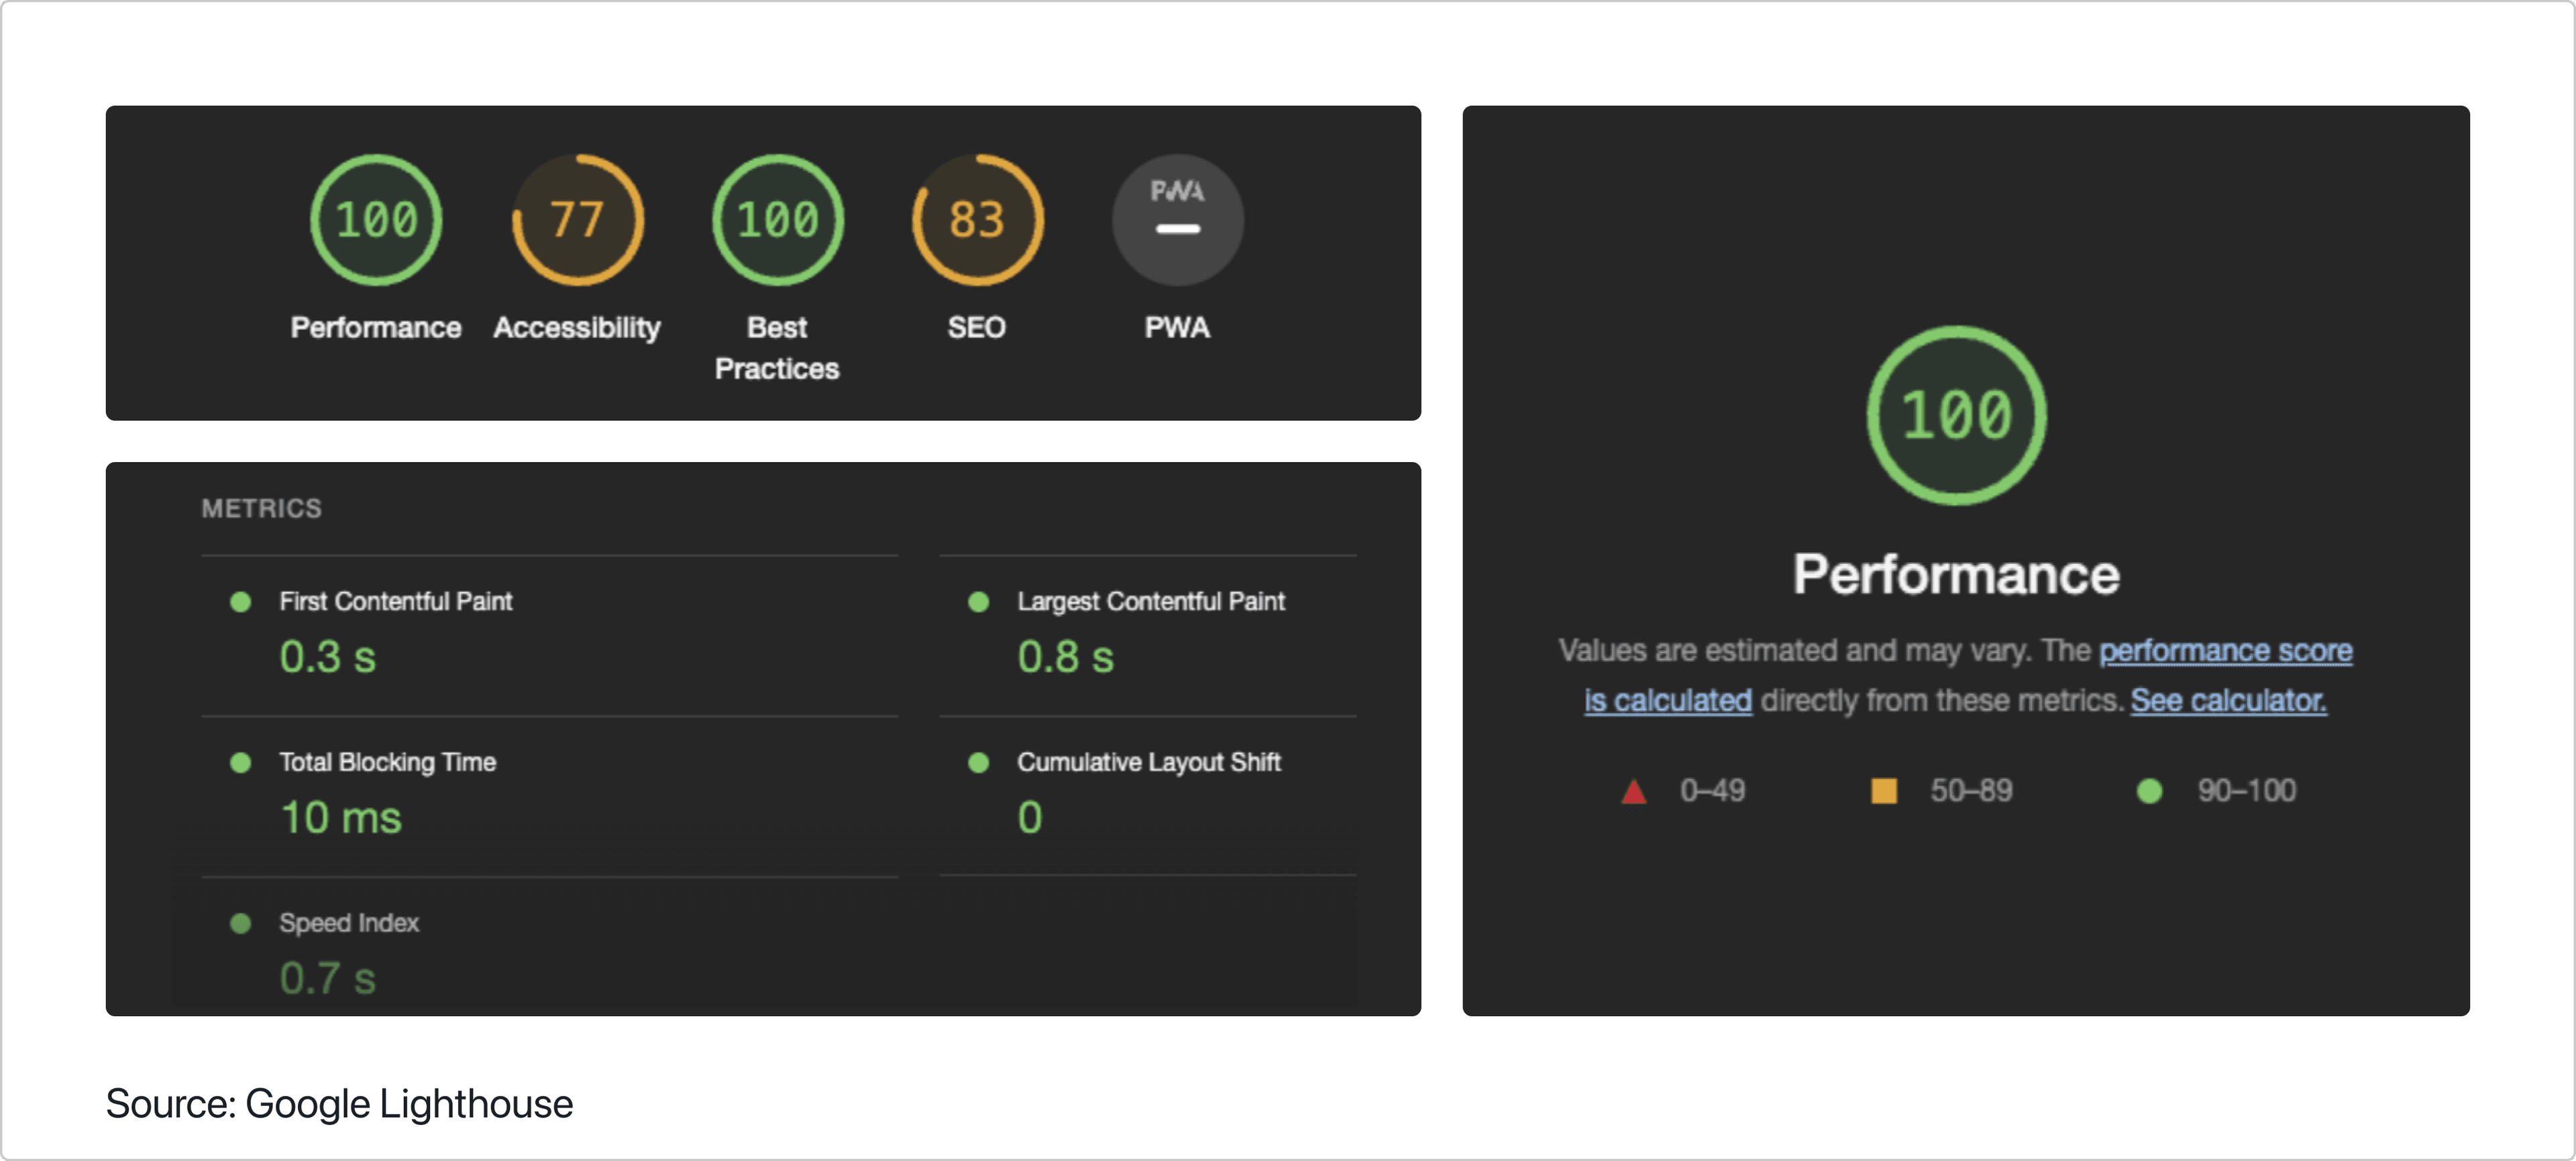Click the Performance 100 score gauge
The width and height of the screenshot is (2576, 1161).
(376, 220)
